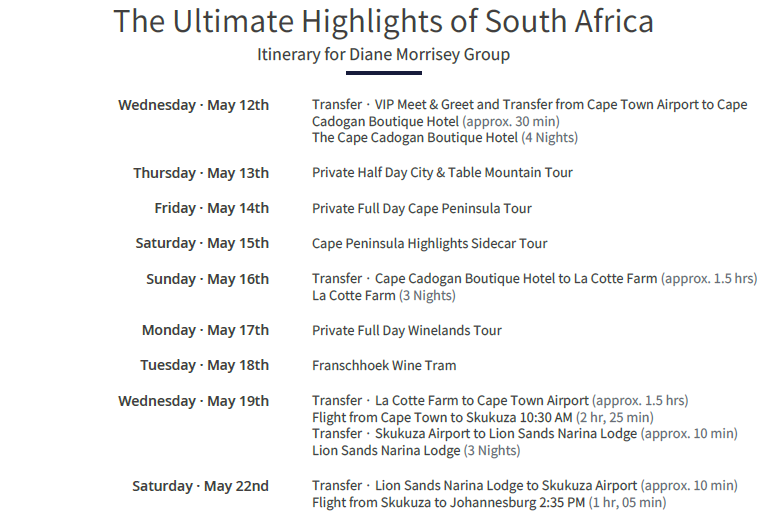The width and height of the screenshot is (766, 521).
Task: Open the Franschhoek Wine Tram entry
Action: pos(384,365)
